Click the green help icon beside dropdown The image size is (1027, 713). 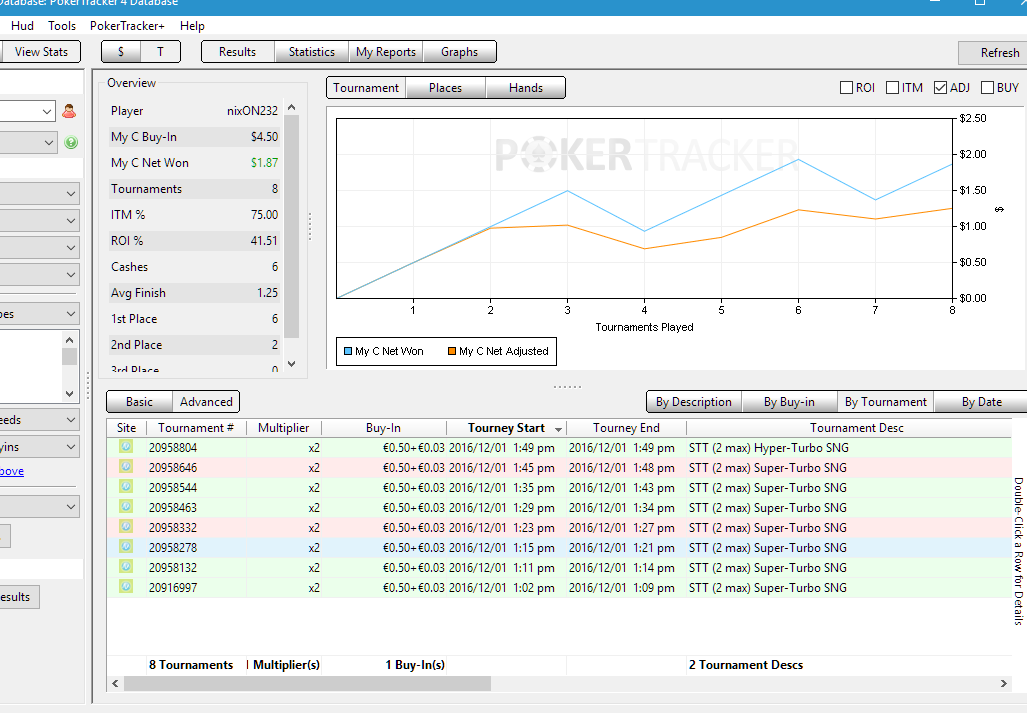click(x=71, y=143)
